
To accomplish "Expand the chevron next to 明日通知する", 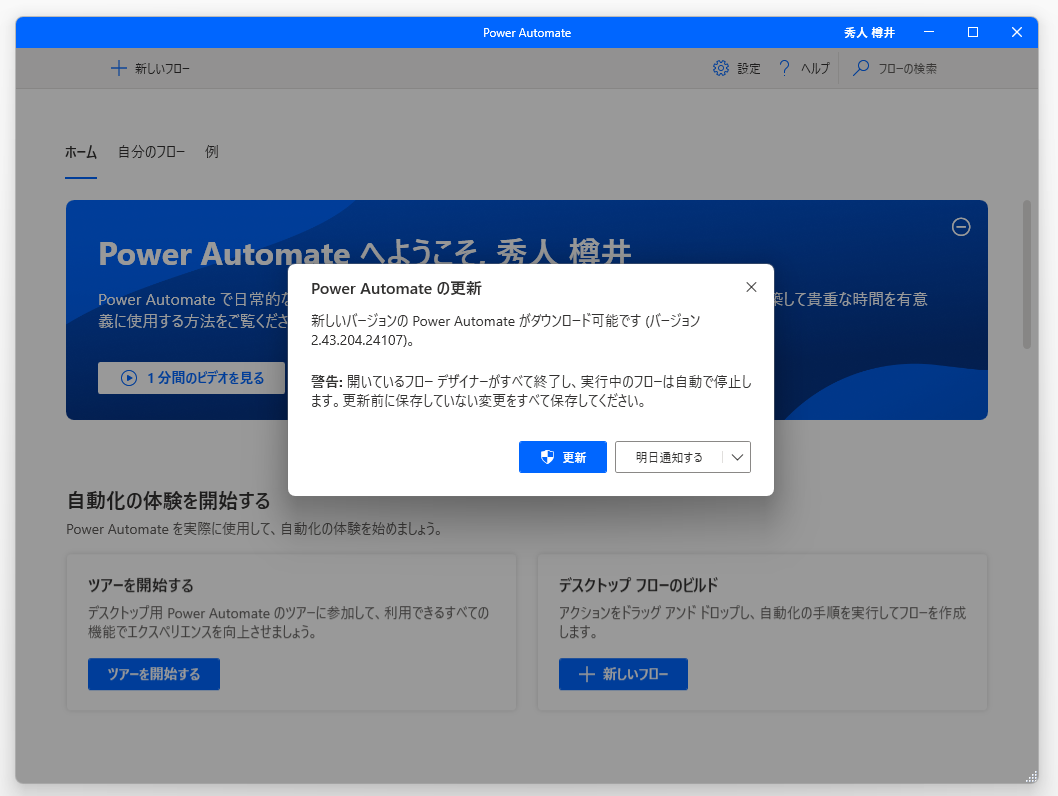I will coord(738,457).
